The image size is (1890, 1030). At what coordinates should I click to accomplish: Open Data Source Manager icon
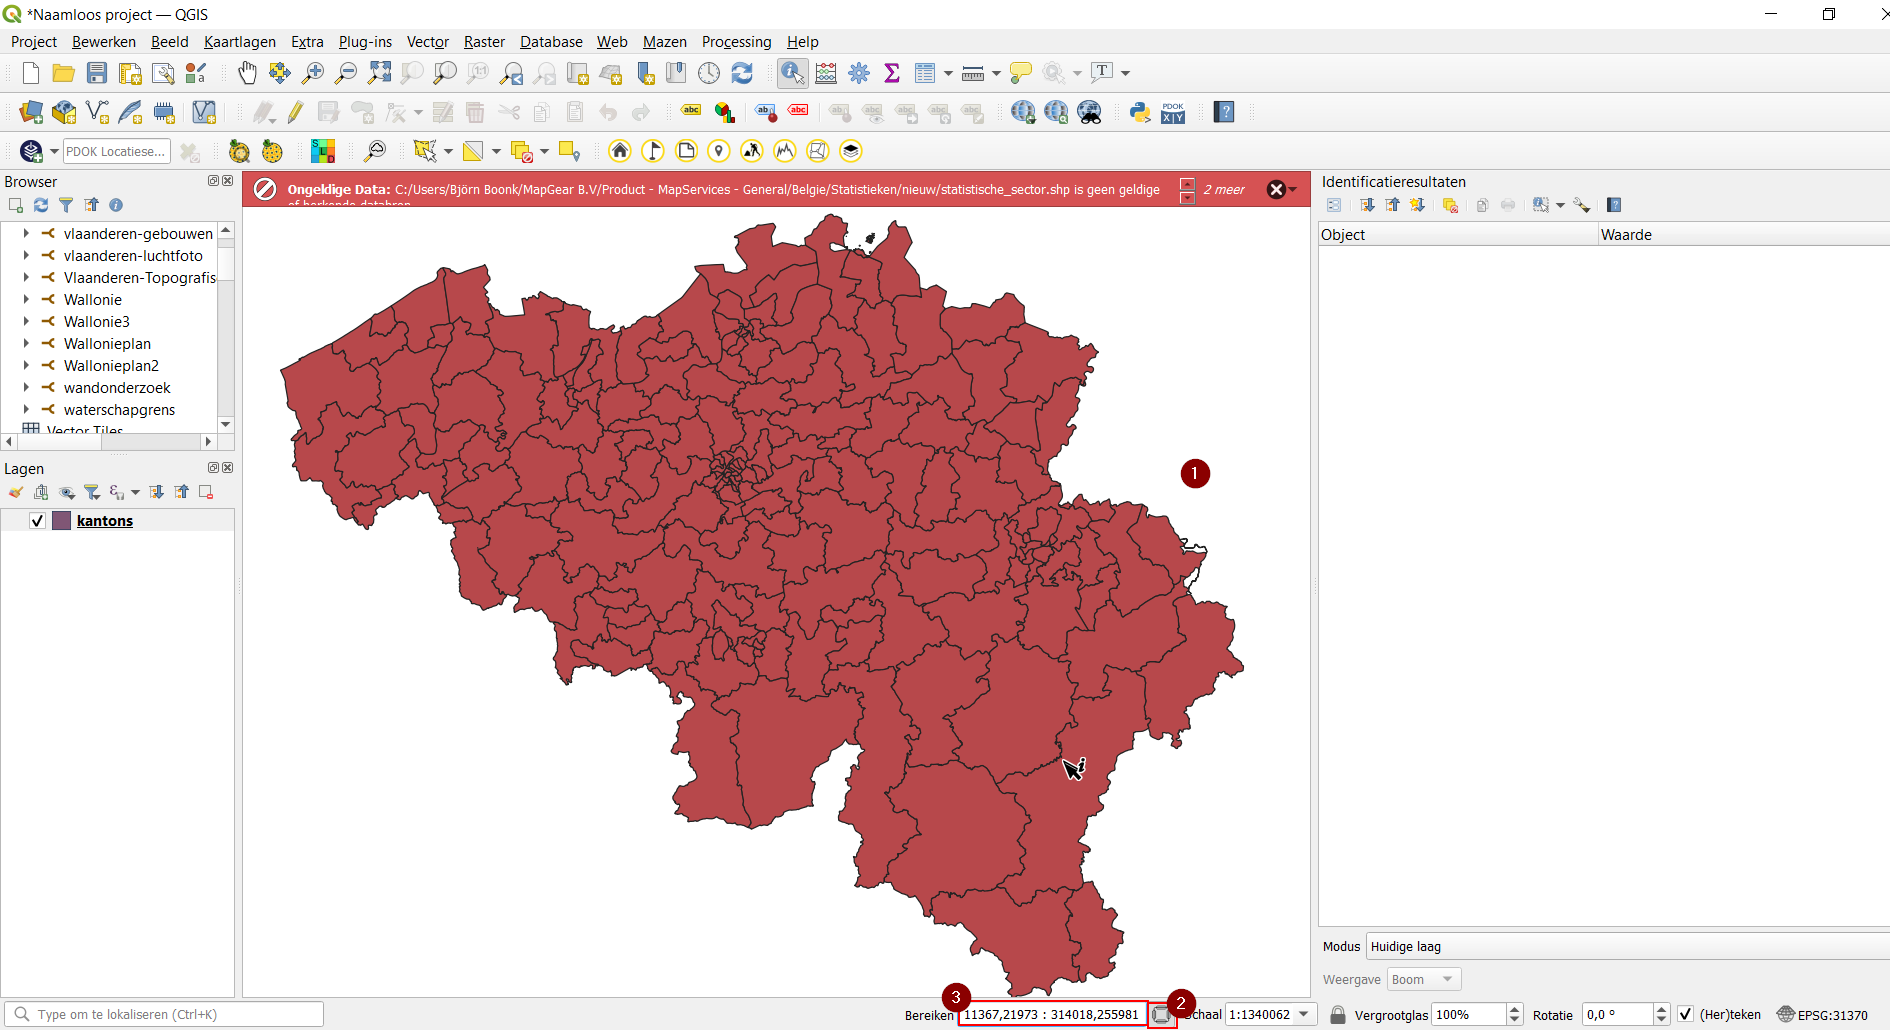31,112
